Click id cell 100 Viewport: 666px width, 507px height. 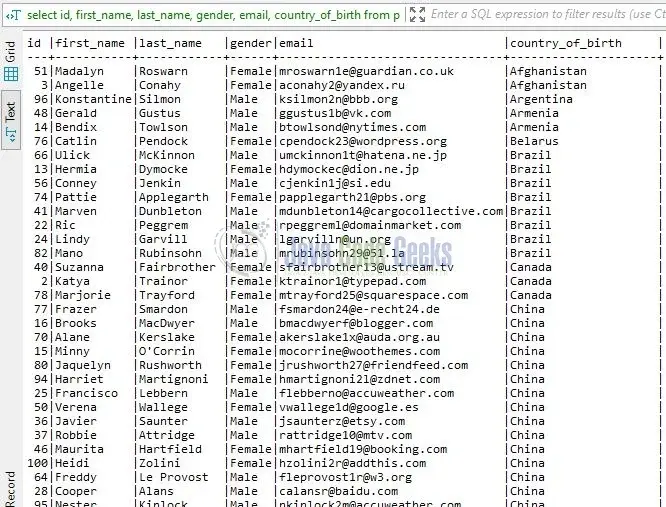(37, 464)
